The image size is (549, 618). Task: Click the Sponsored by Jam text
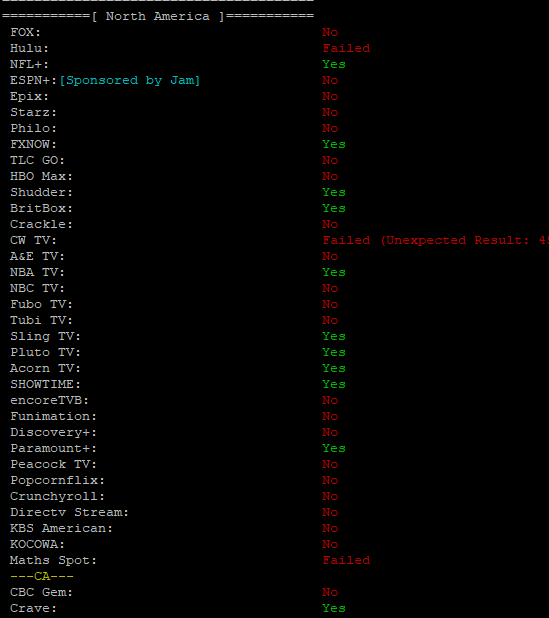click(130, 80)
